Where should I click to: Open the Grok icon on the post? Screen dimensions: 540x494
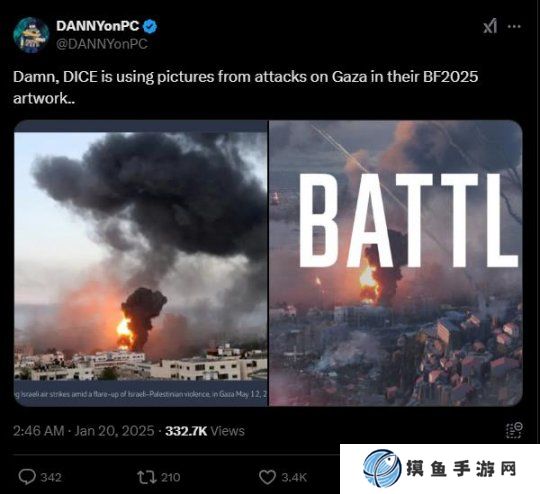[489, 27]
